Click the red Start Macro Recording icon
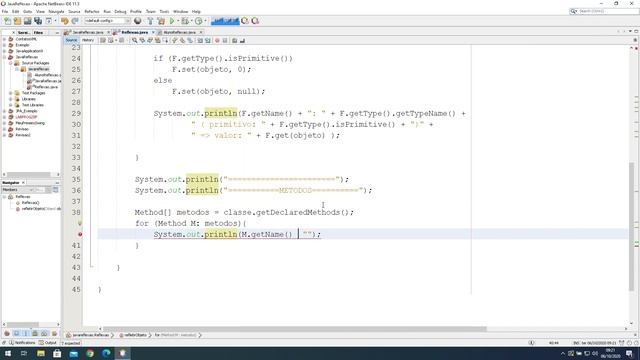Image resolution: width=640 pixels, height=360 pixels. tap(217, 40)
